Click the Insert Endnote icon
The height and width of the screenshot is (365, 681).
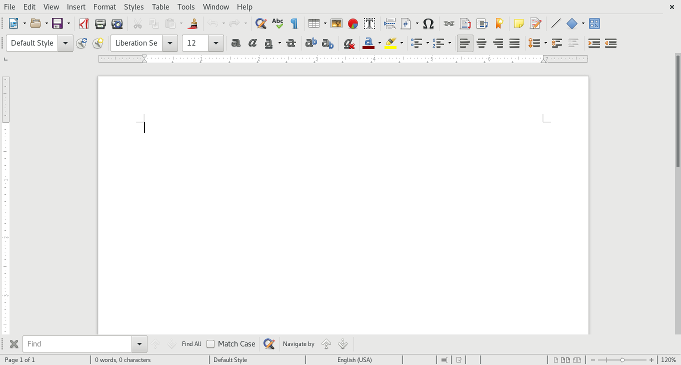click(x=482, y=23)
